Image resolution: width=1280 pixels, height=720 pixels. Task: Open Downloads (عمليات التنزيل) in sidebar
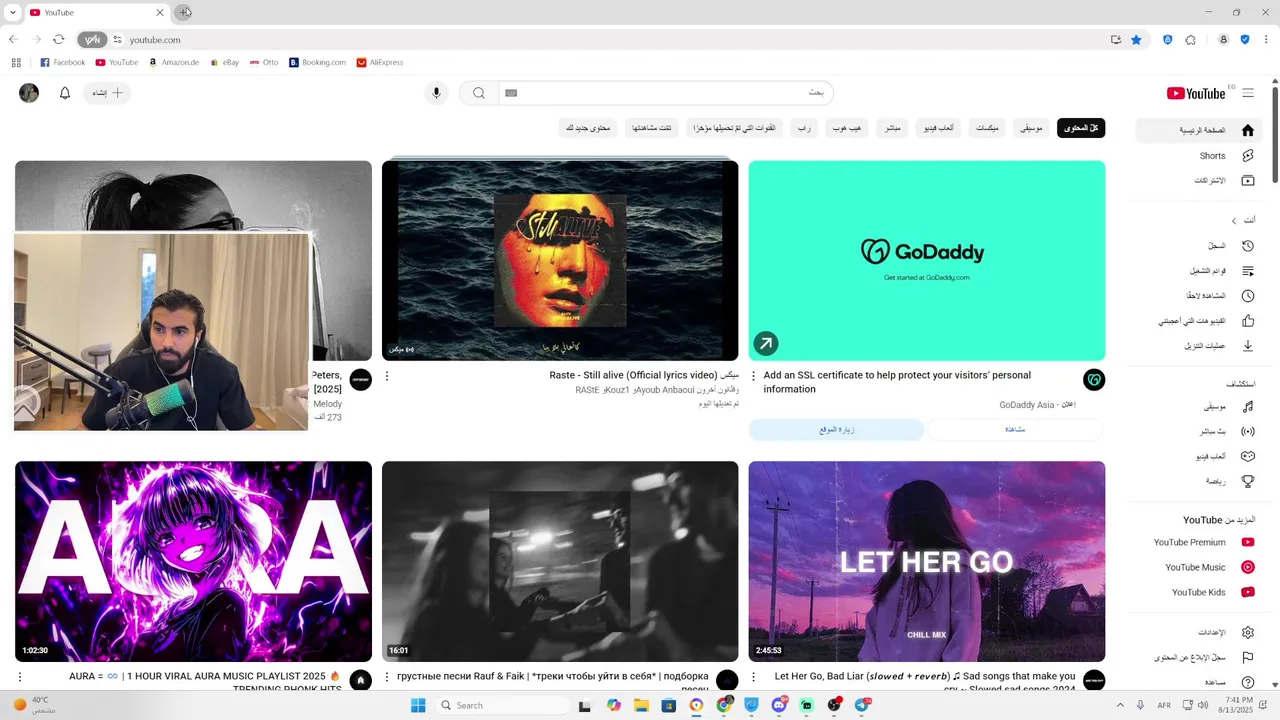click(x=1198, y=346)
